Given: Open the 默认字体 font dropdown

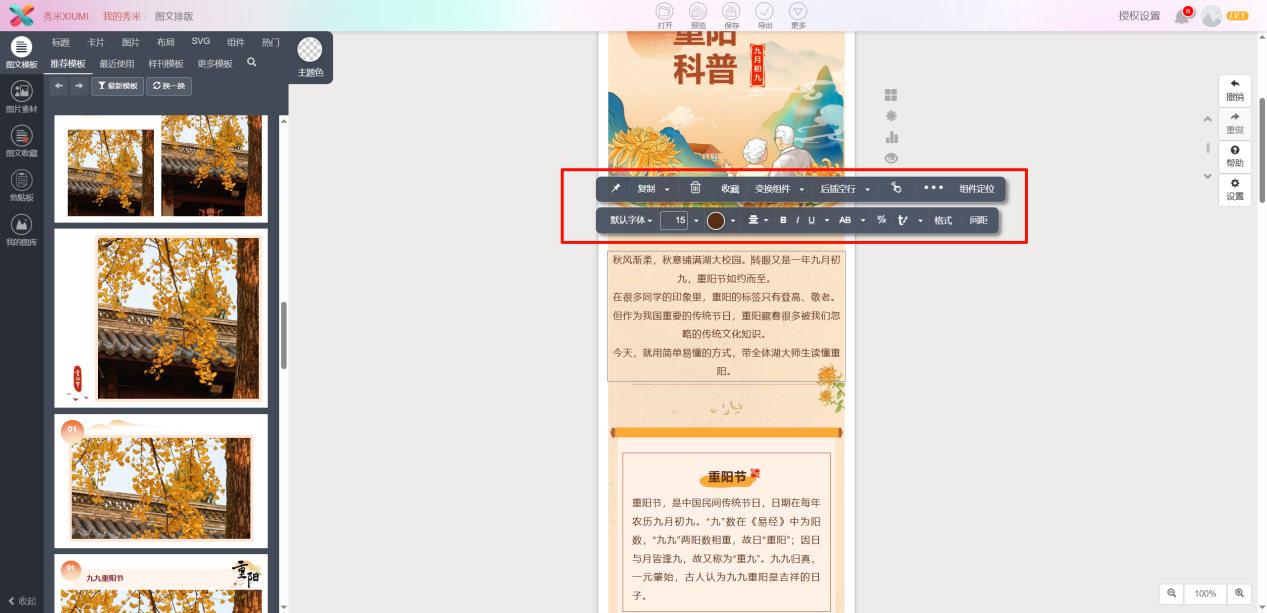Looking at the screenshot, I should tap(630, 220).
